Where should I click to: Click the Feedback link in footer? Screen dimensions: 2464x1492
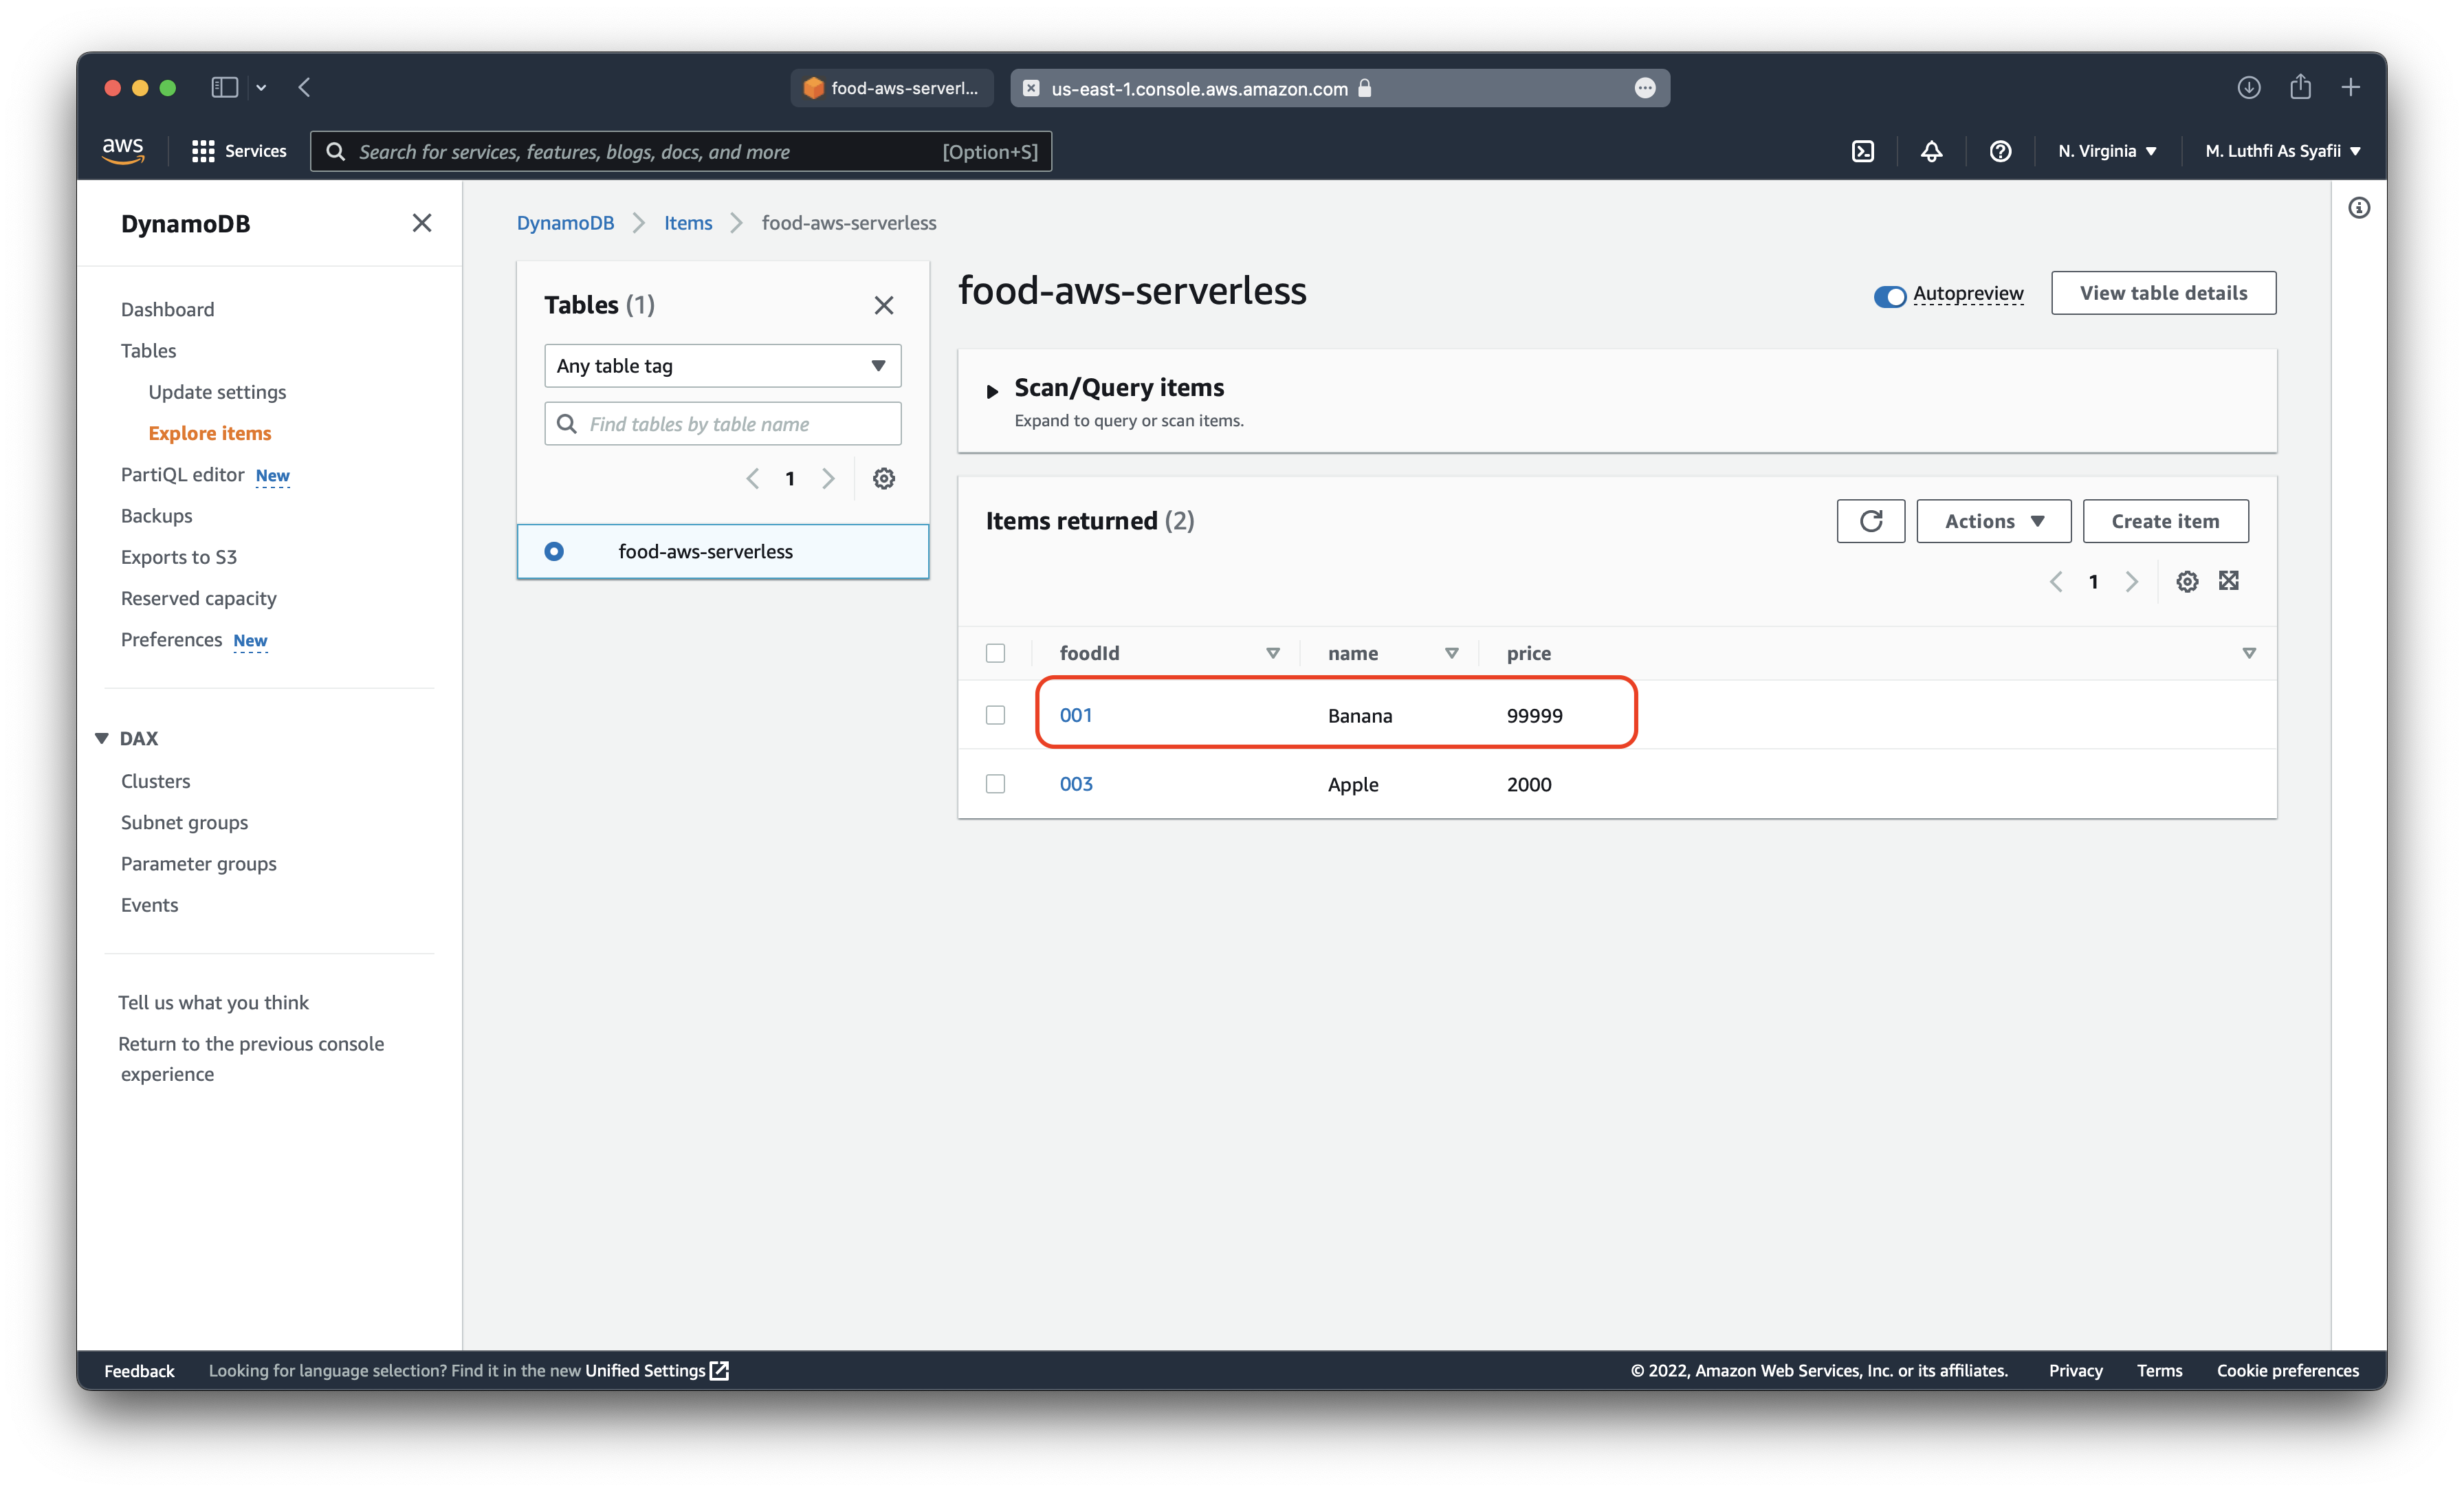139,1370
